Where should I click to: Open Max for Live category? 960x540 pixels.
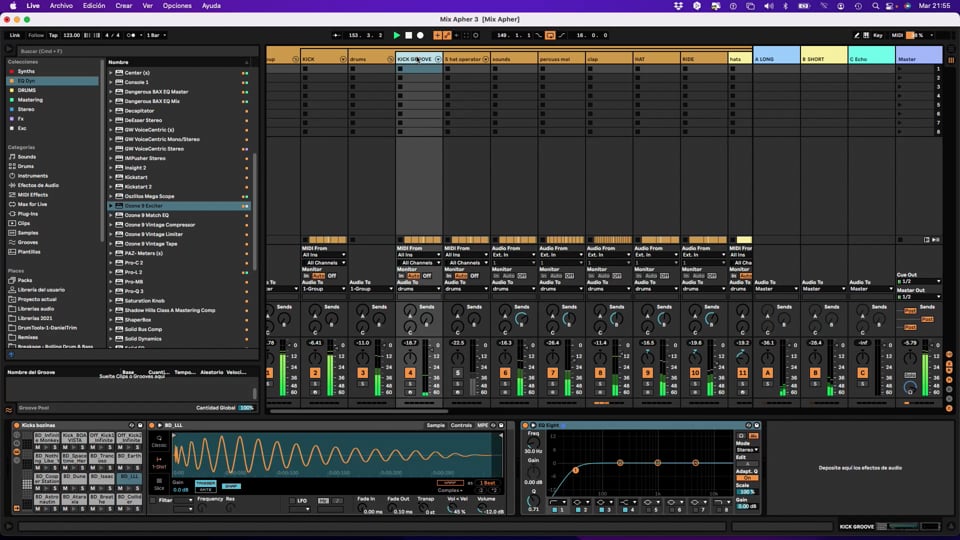(x=32, y=204)
